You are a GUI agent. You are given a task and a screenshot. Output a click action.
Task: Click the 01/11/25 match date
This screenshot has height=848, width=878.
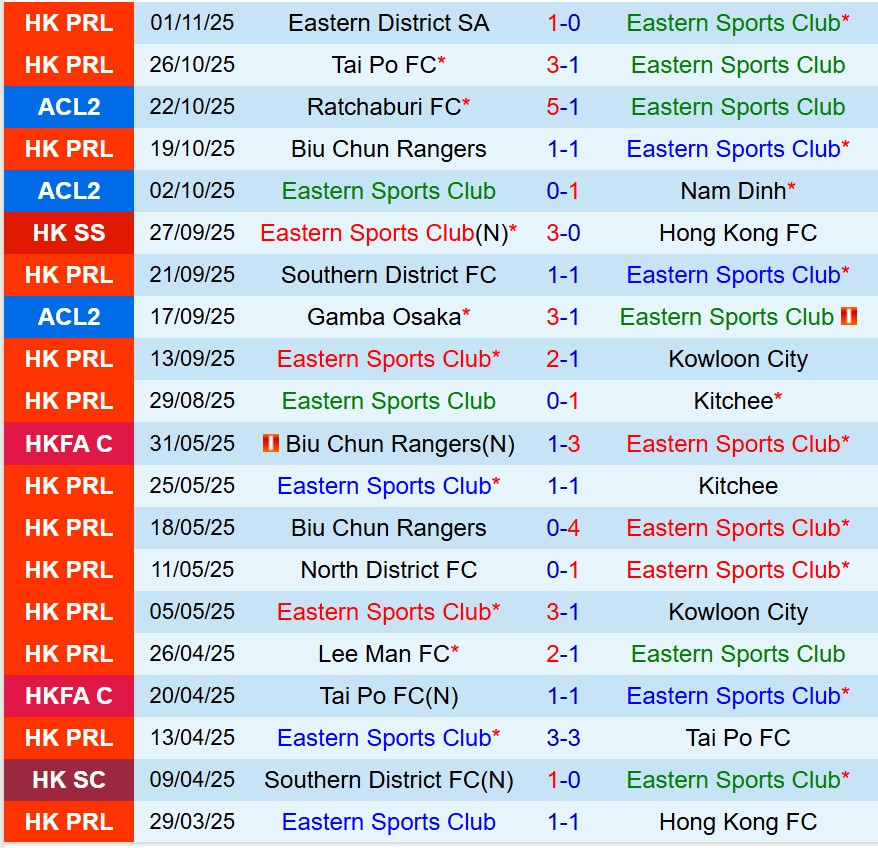click(193, 23)
